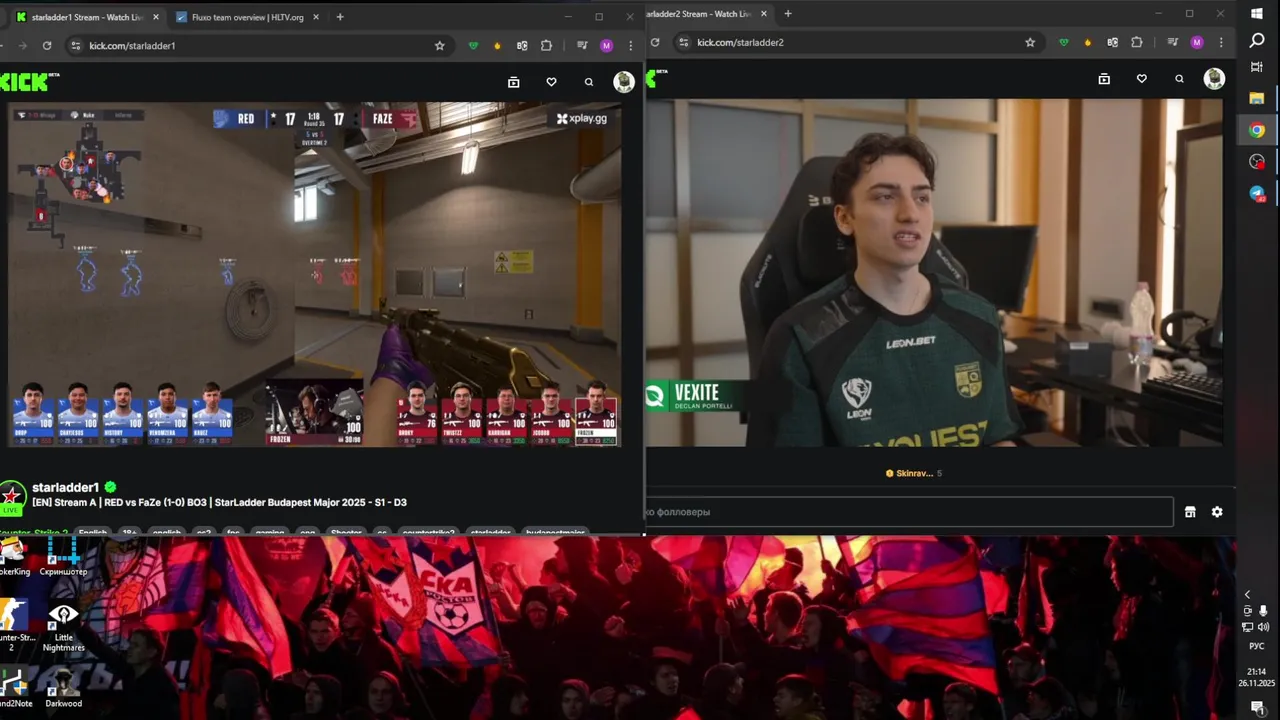This screenshot has width=1280, height=720.
Task: Open the orange flame extension in starladder2 window
Action: pyautogui.click(x=1088, y=42)
